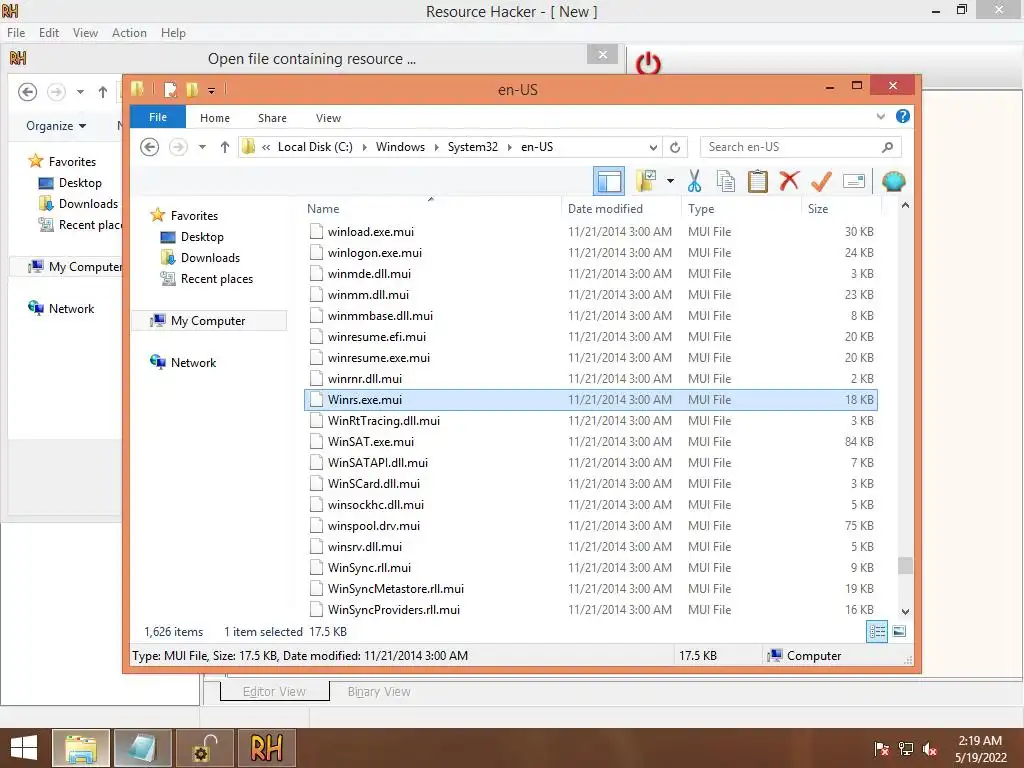The height and width of the screenshot is (768, 1024).
Task: Switch to details view layout icon
Action: point(877,632)
